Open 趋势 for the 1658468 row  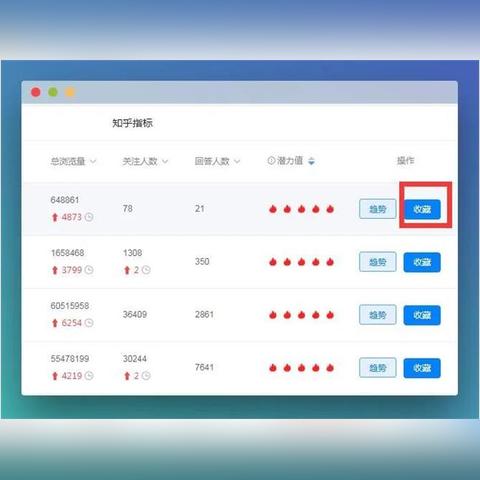(x=378, y=262)
